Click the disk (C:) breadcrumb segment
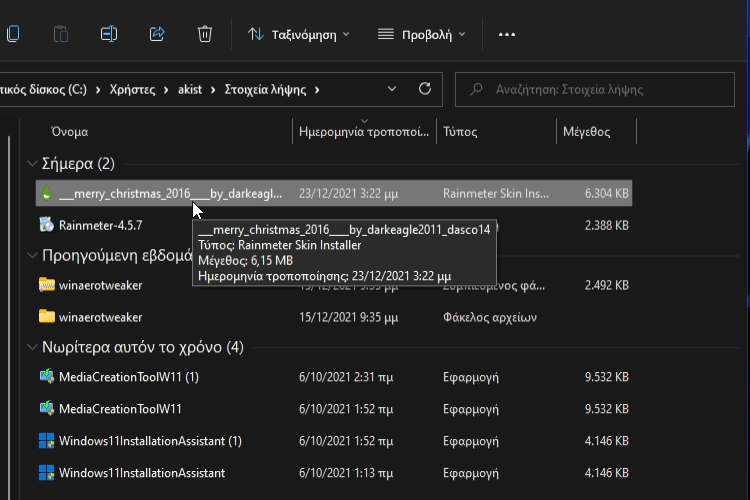Screen dimensions: 750x500 [44, 89]
